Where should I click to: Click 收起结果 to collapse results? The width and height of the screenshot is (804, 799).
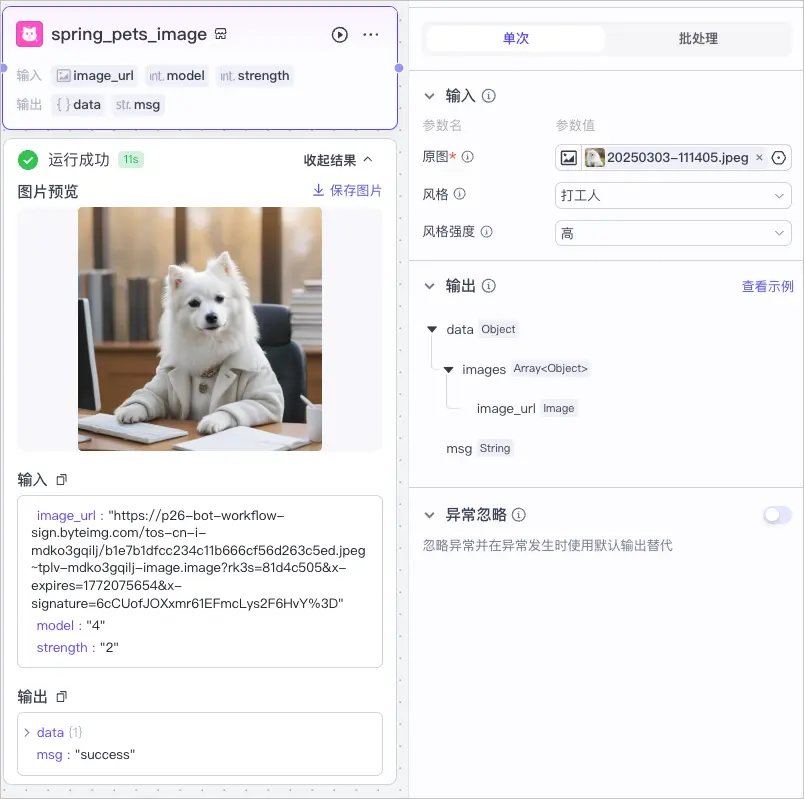338,160
